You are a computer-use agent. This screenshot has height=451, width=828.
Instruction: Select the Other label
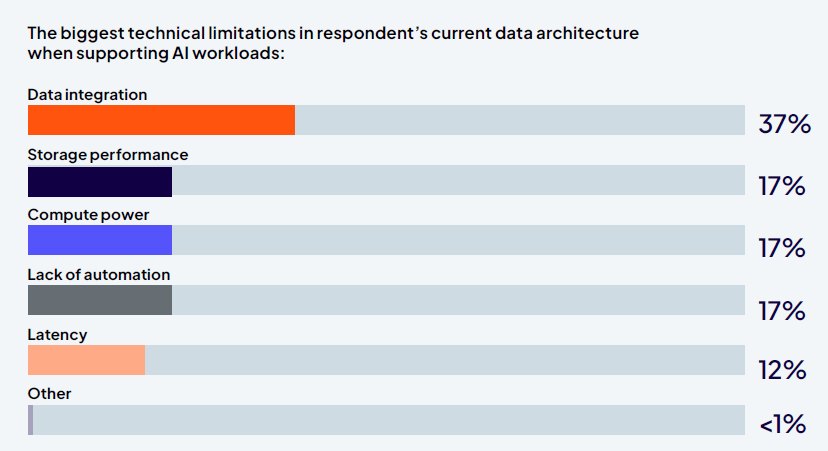coord(50,394)
